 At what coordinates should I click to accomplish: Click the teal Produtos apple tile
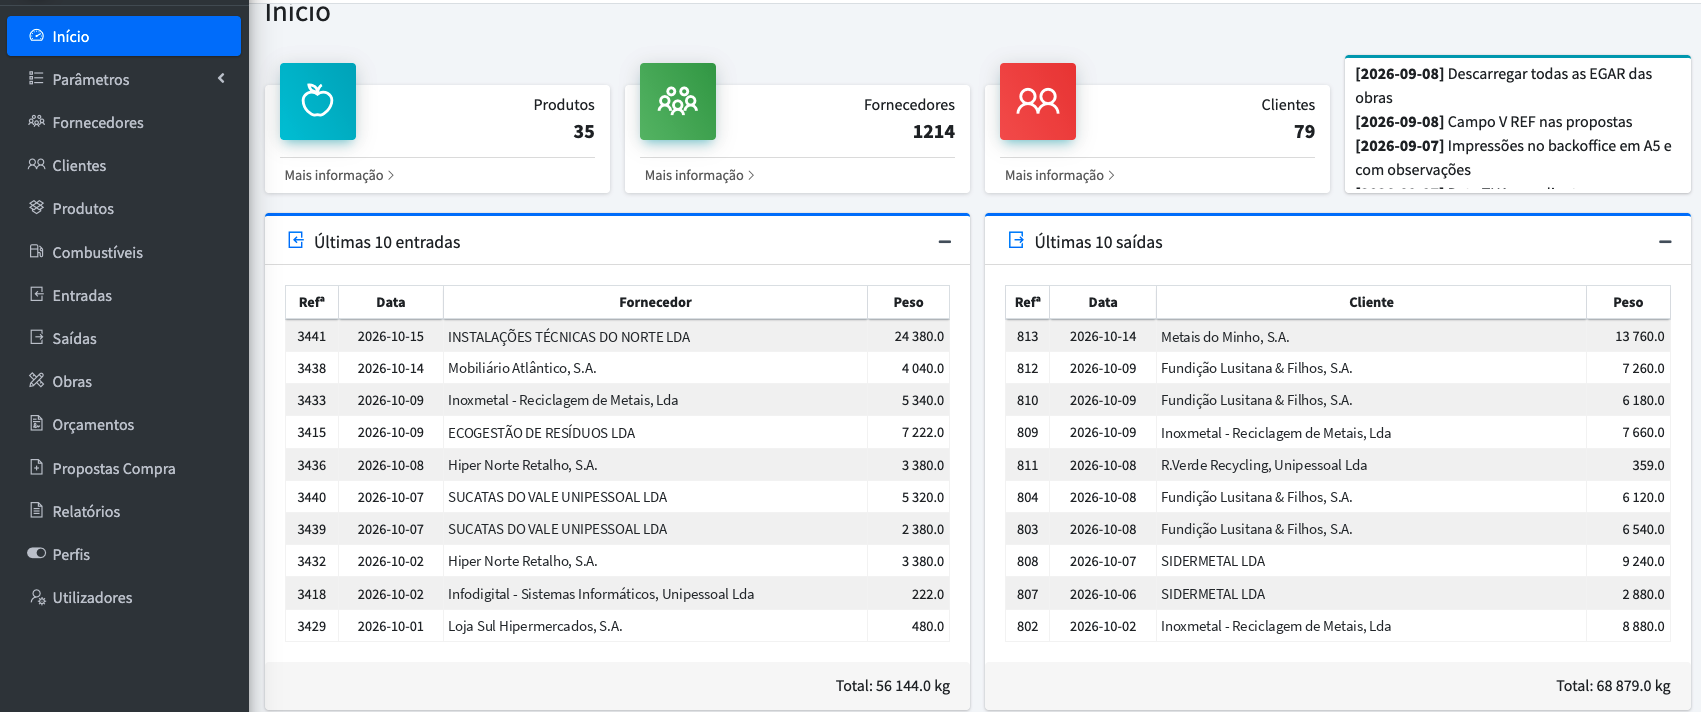pos(318,101)
